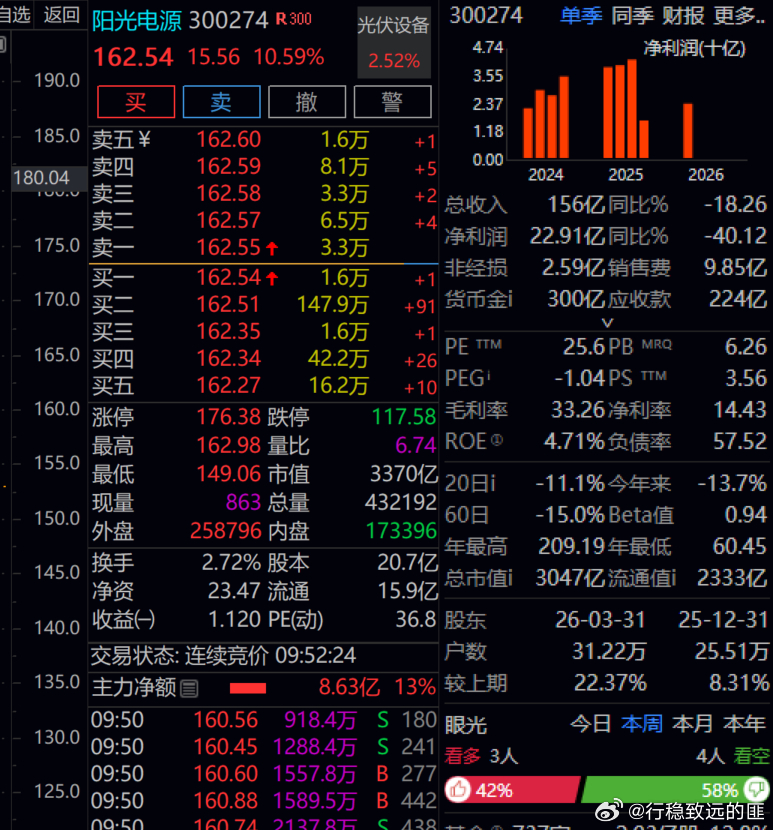Click the red 42% bullish vote bar
773x830 pixels.
click(x=513, y=790)
